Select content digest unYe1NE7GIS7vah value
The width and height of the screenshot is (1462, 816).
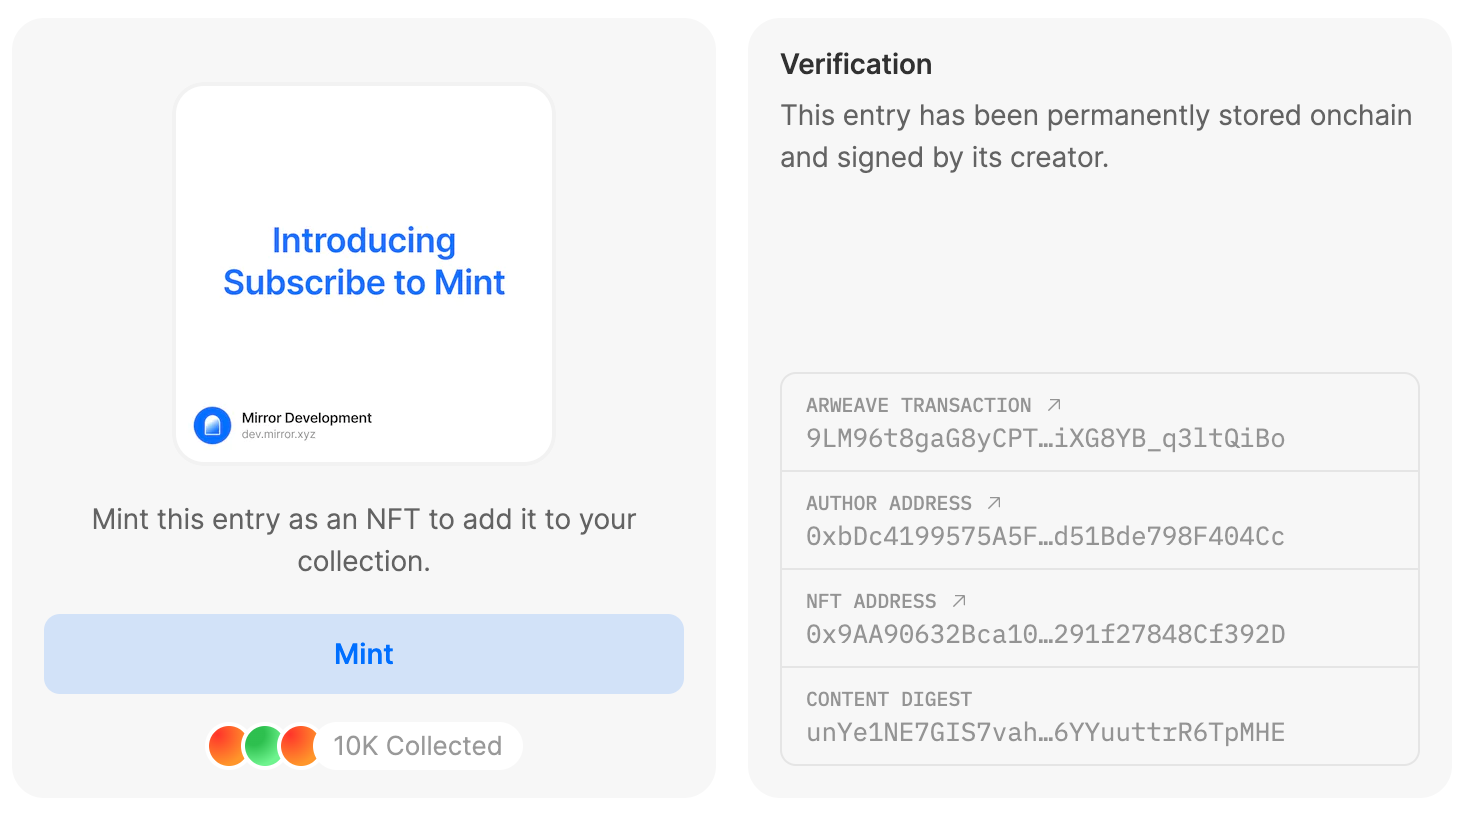1045,732
